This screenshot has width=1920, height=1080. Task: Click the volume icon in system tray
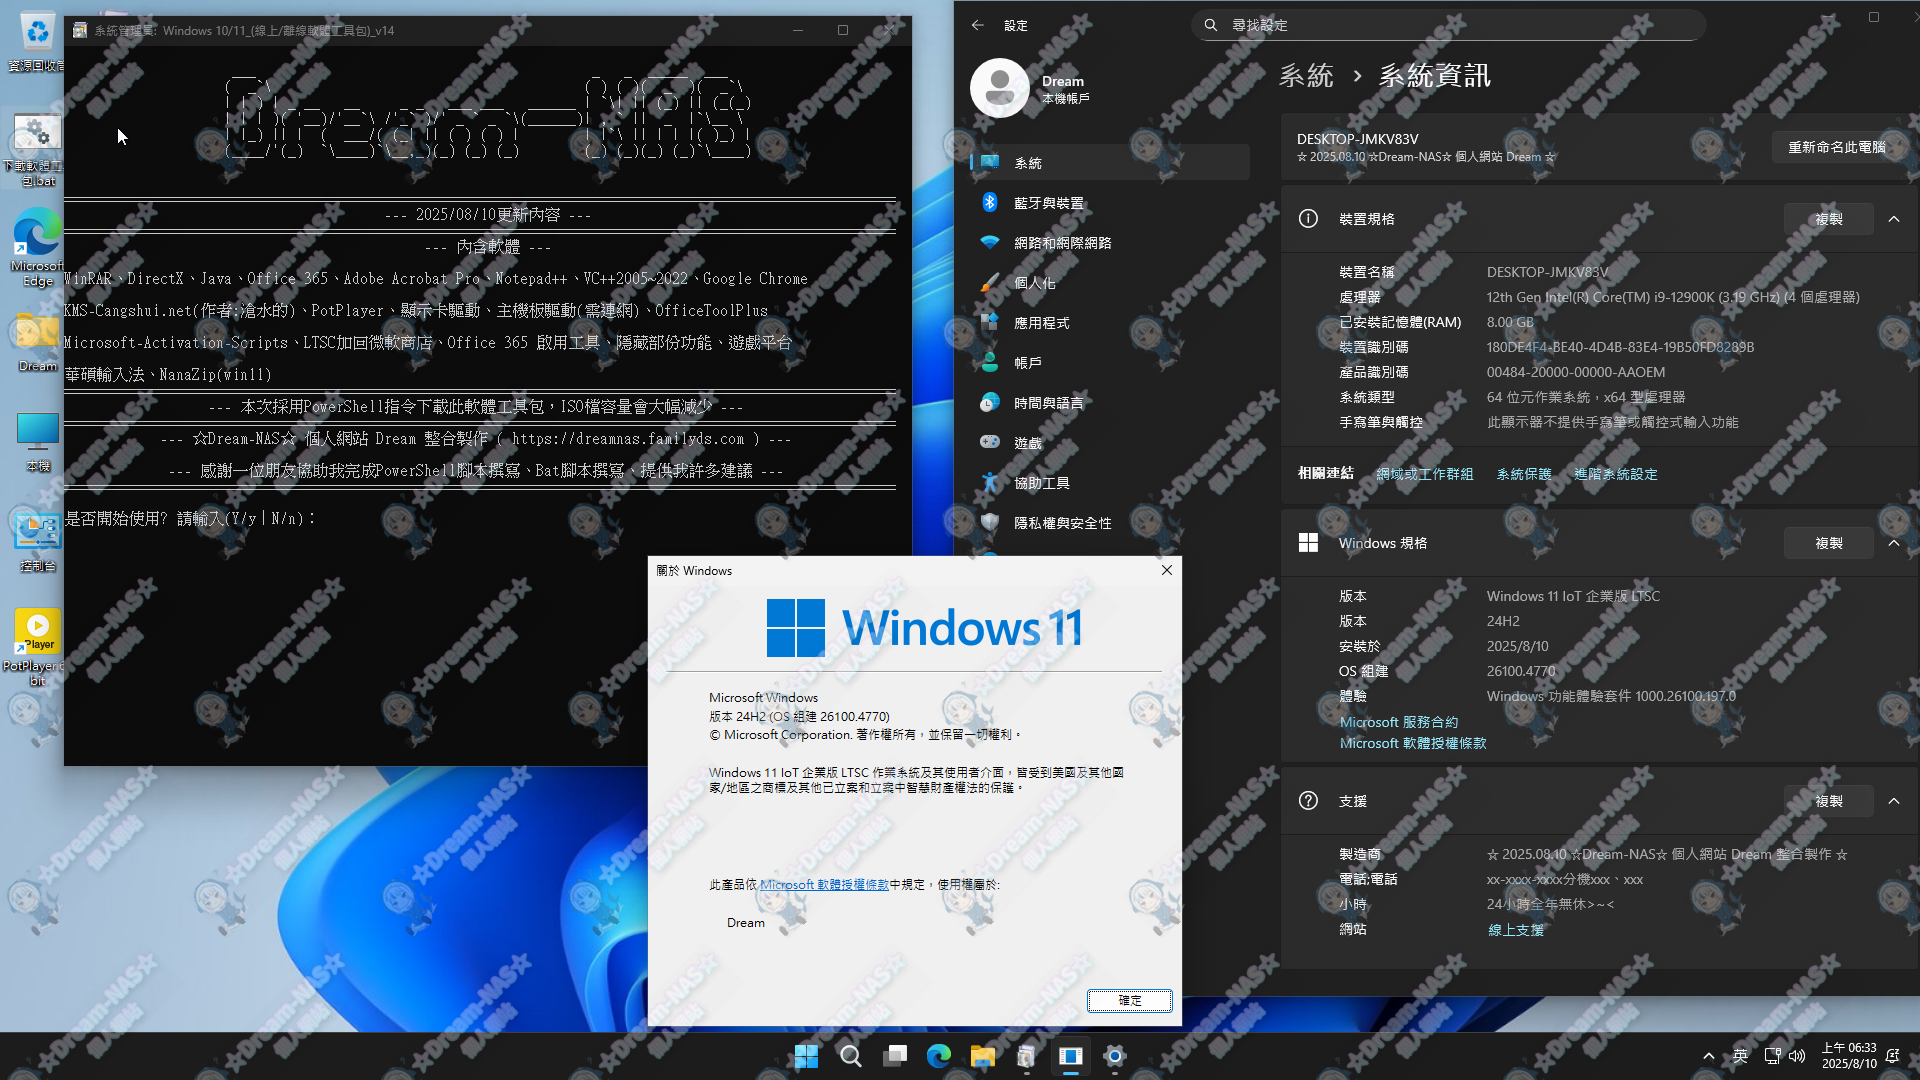pyautogui.click(x=1797, y=1055)
